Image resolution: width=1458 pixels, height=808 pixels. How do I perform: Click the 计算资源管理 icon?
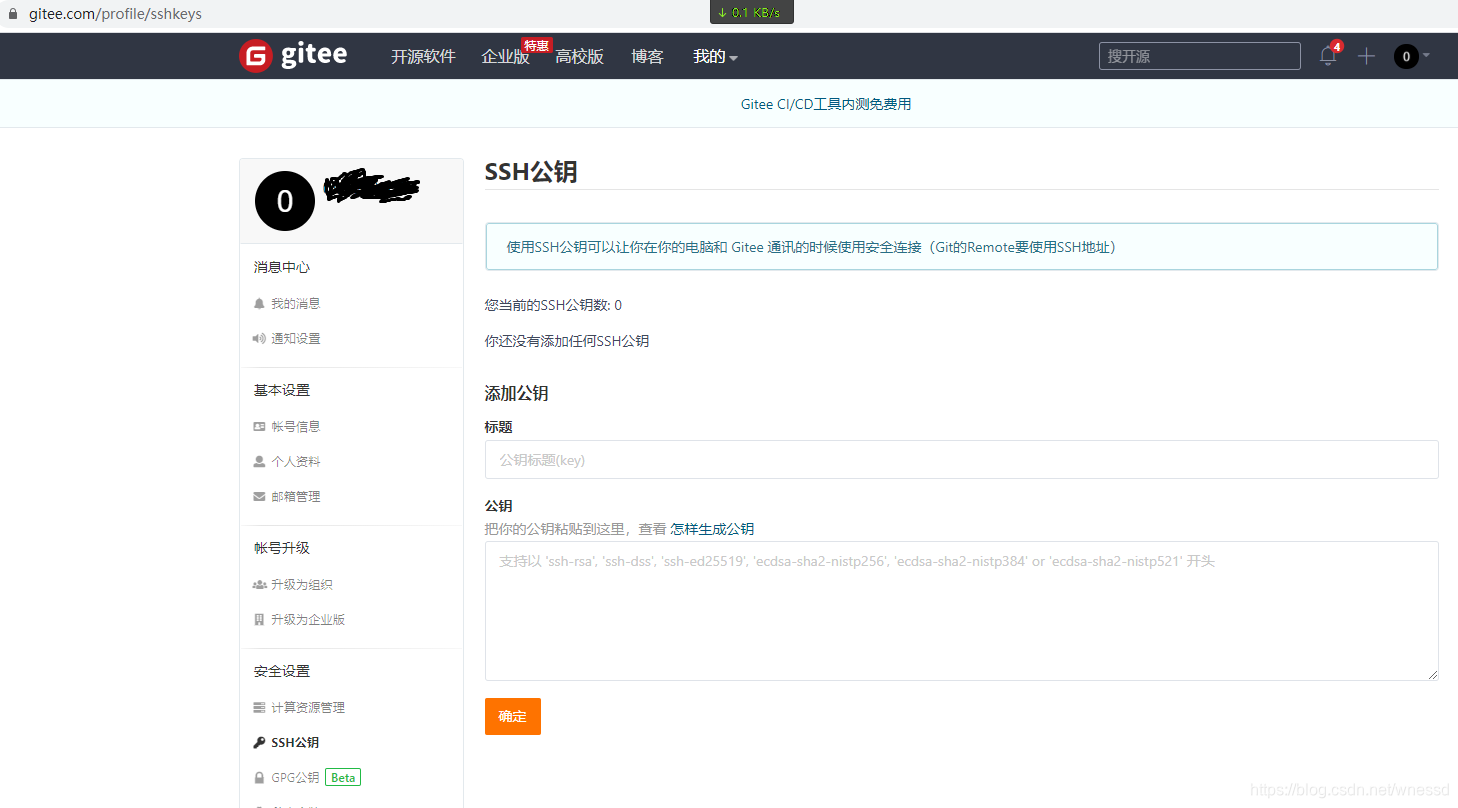pos(259,707)
